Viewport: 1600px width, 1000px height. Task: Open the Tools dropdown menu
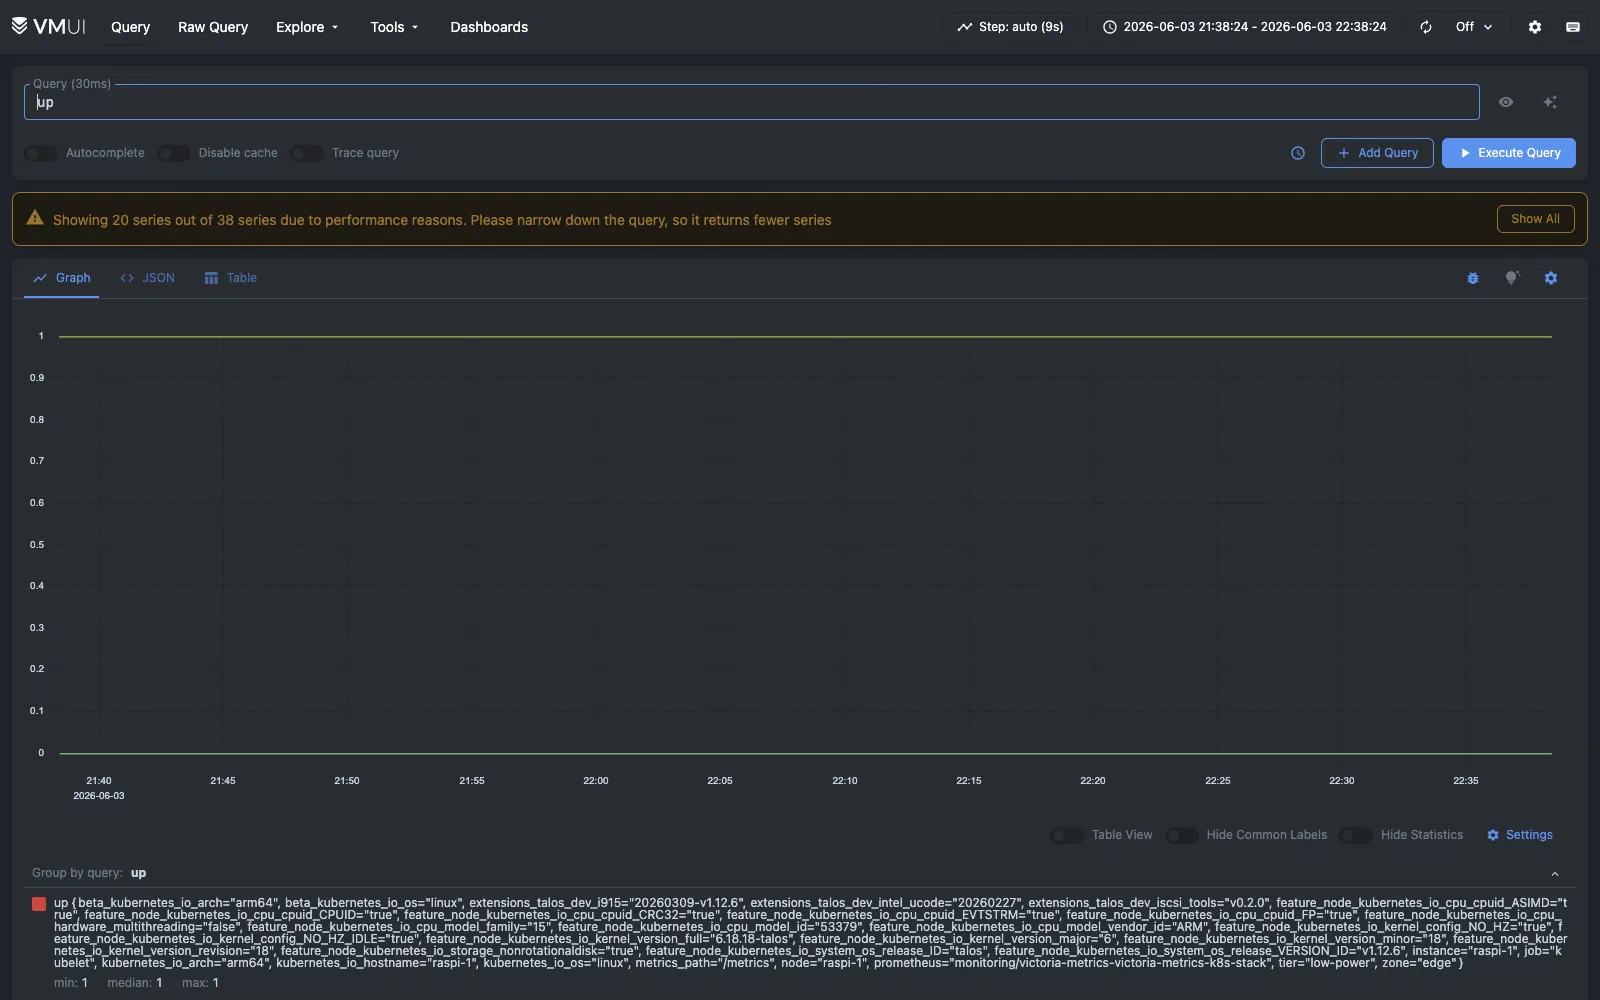point(394,27)
